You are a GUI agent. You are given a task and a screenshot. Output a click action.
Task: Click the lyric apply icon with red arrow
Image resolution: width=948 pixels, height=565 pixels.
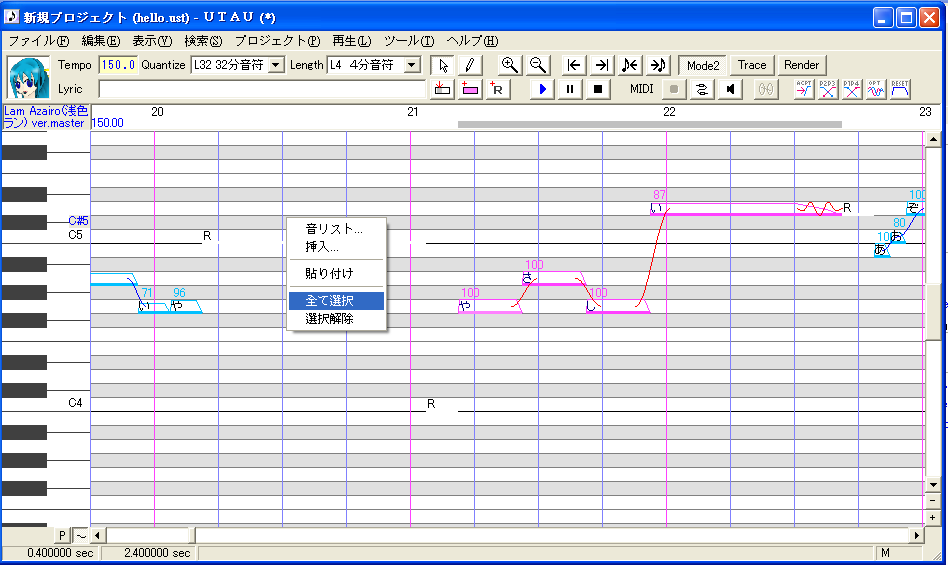tap(443, 89)
